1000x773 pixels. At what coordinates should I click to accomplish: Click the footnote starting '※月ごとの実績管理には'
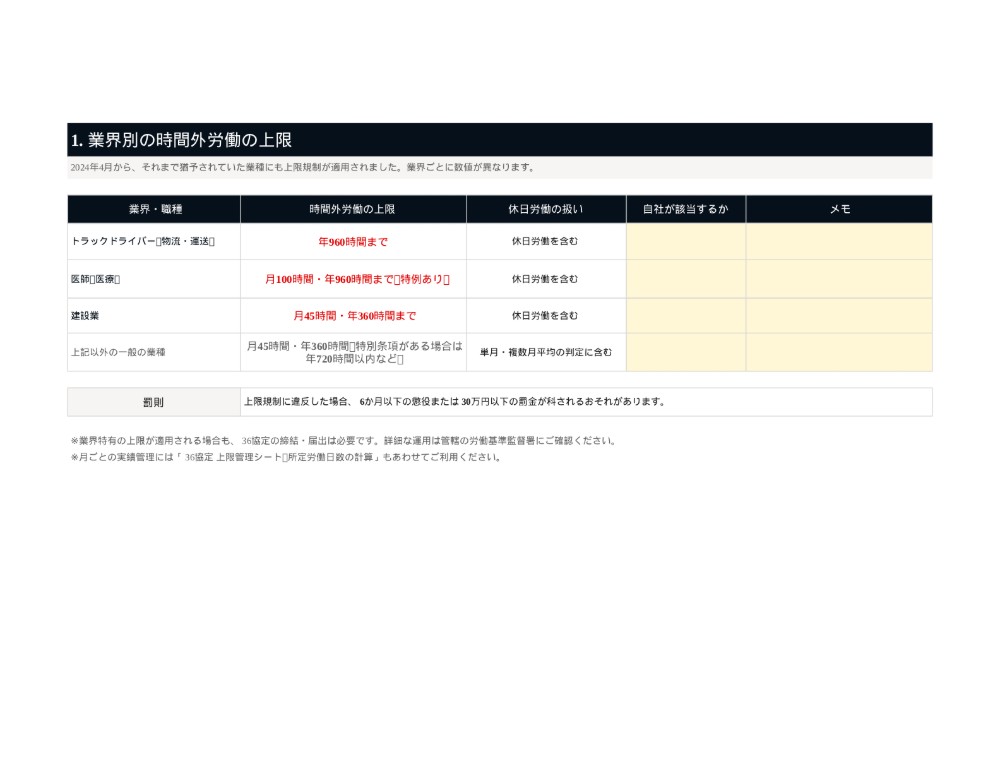point(286,457)
